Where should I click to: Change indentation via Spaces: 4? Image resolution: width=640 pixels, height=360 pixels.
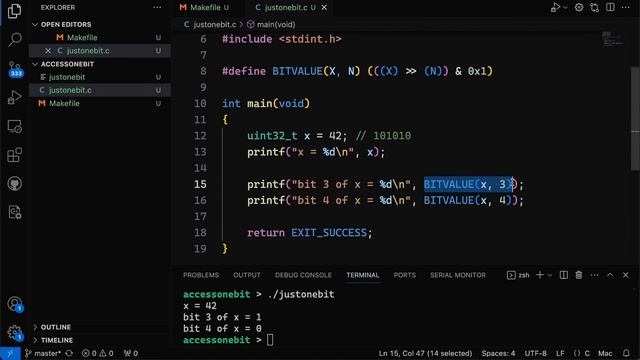coord(498,353)
